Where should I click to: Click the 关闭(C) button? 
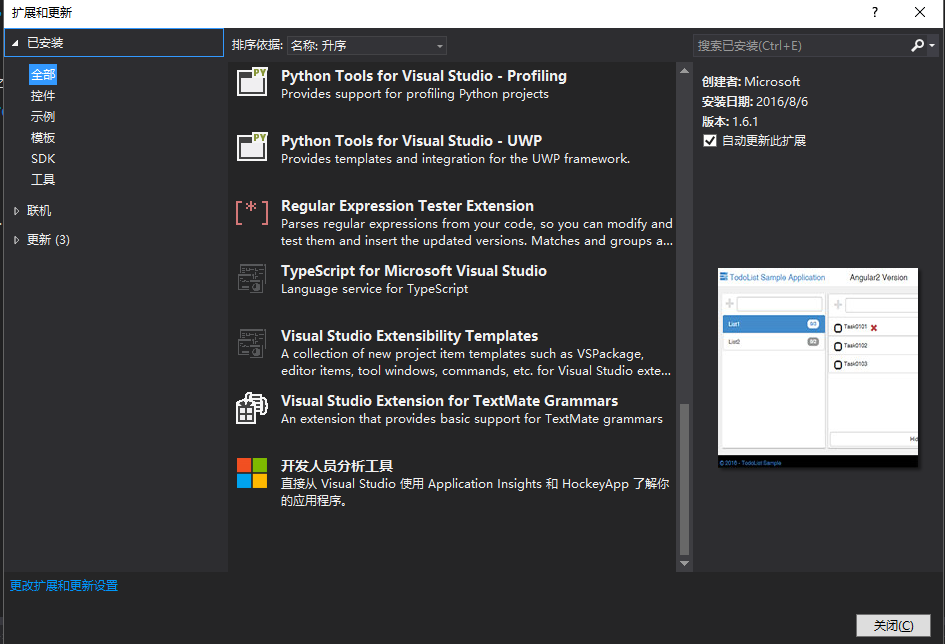[893, 625]
